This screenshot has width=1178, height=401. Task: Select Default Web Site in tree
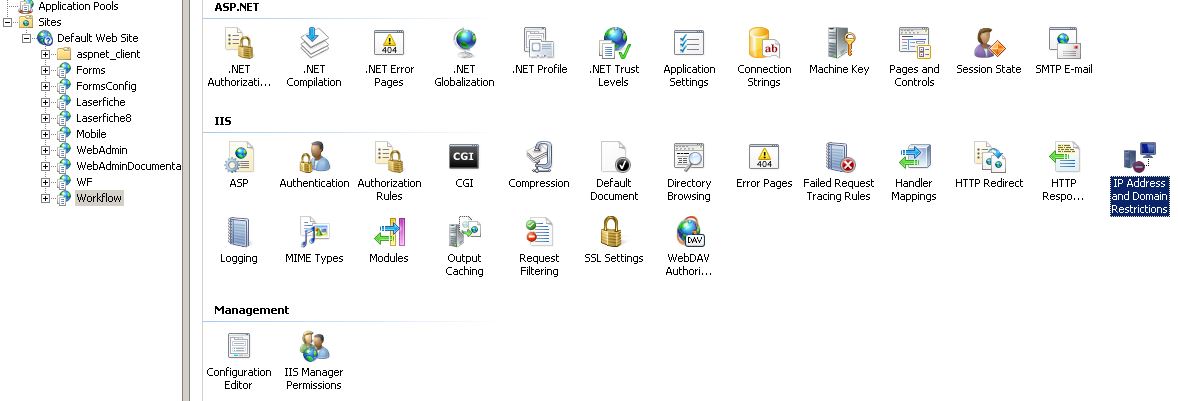pyautogui.click(x=98, y=38)
